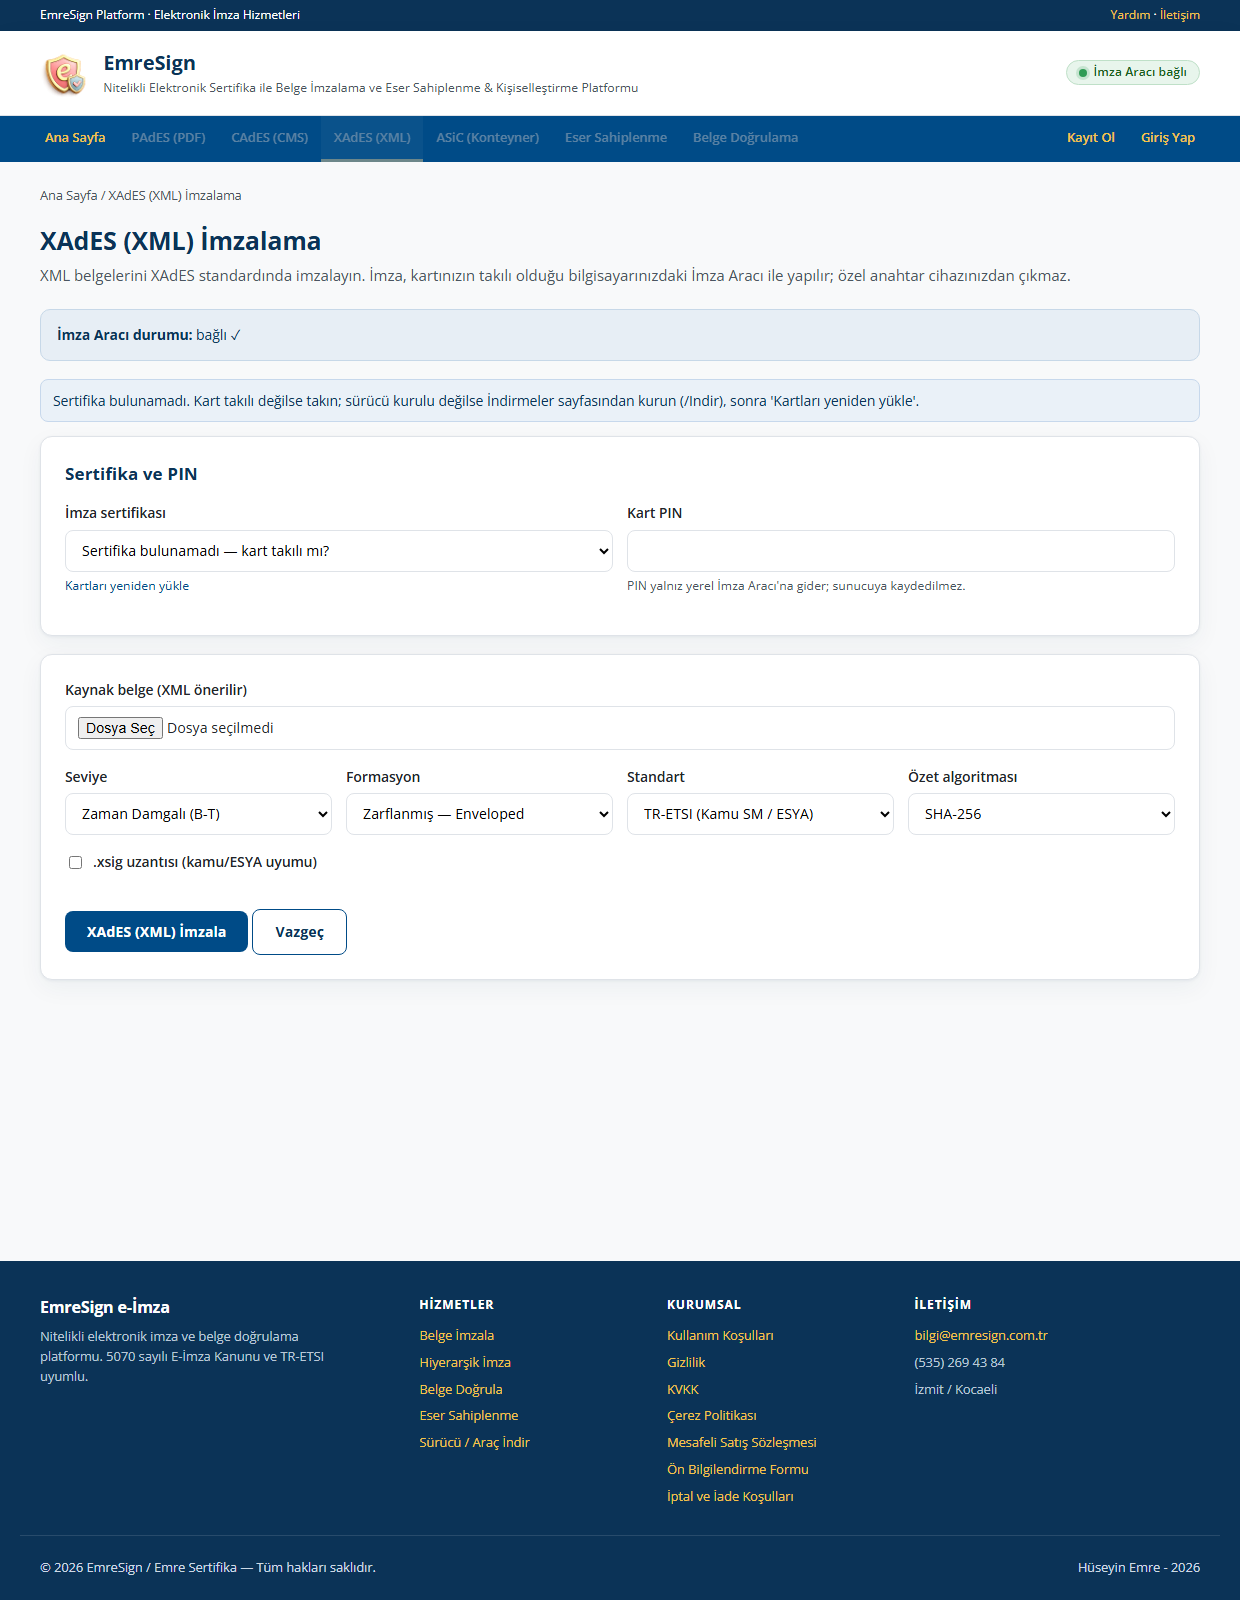Screen dimensions: 1240x1600
Task: Go to Ana Sayfa in navigation bar
Action: [x=75, y=138]
